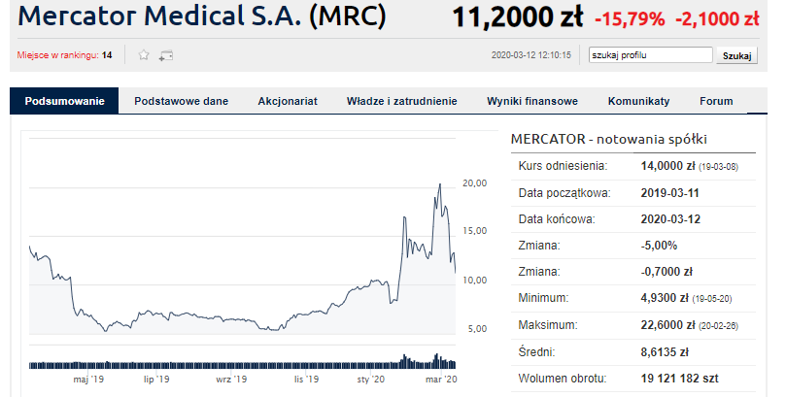Click the Wolumen obrotu row value
The image size is (786, 397).
679,378
